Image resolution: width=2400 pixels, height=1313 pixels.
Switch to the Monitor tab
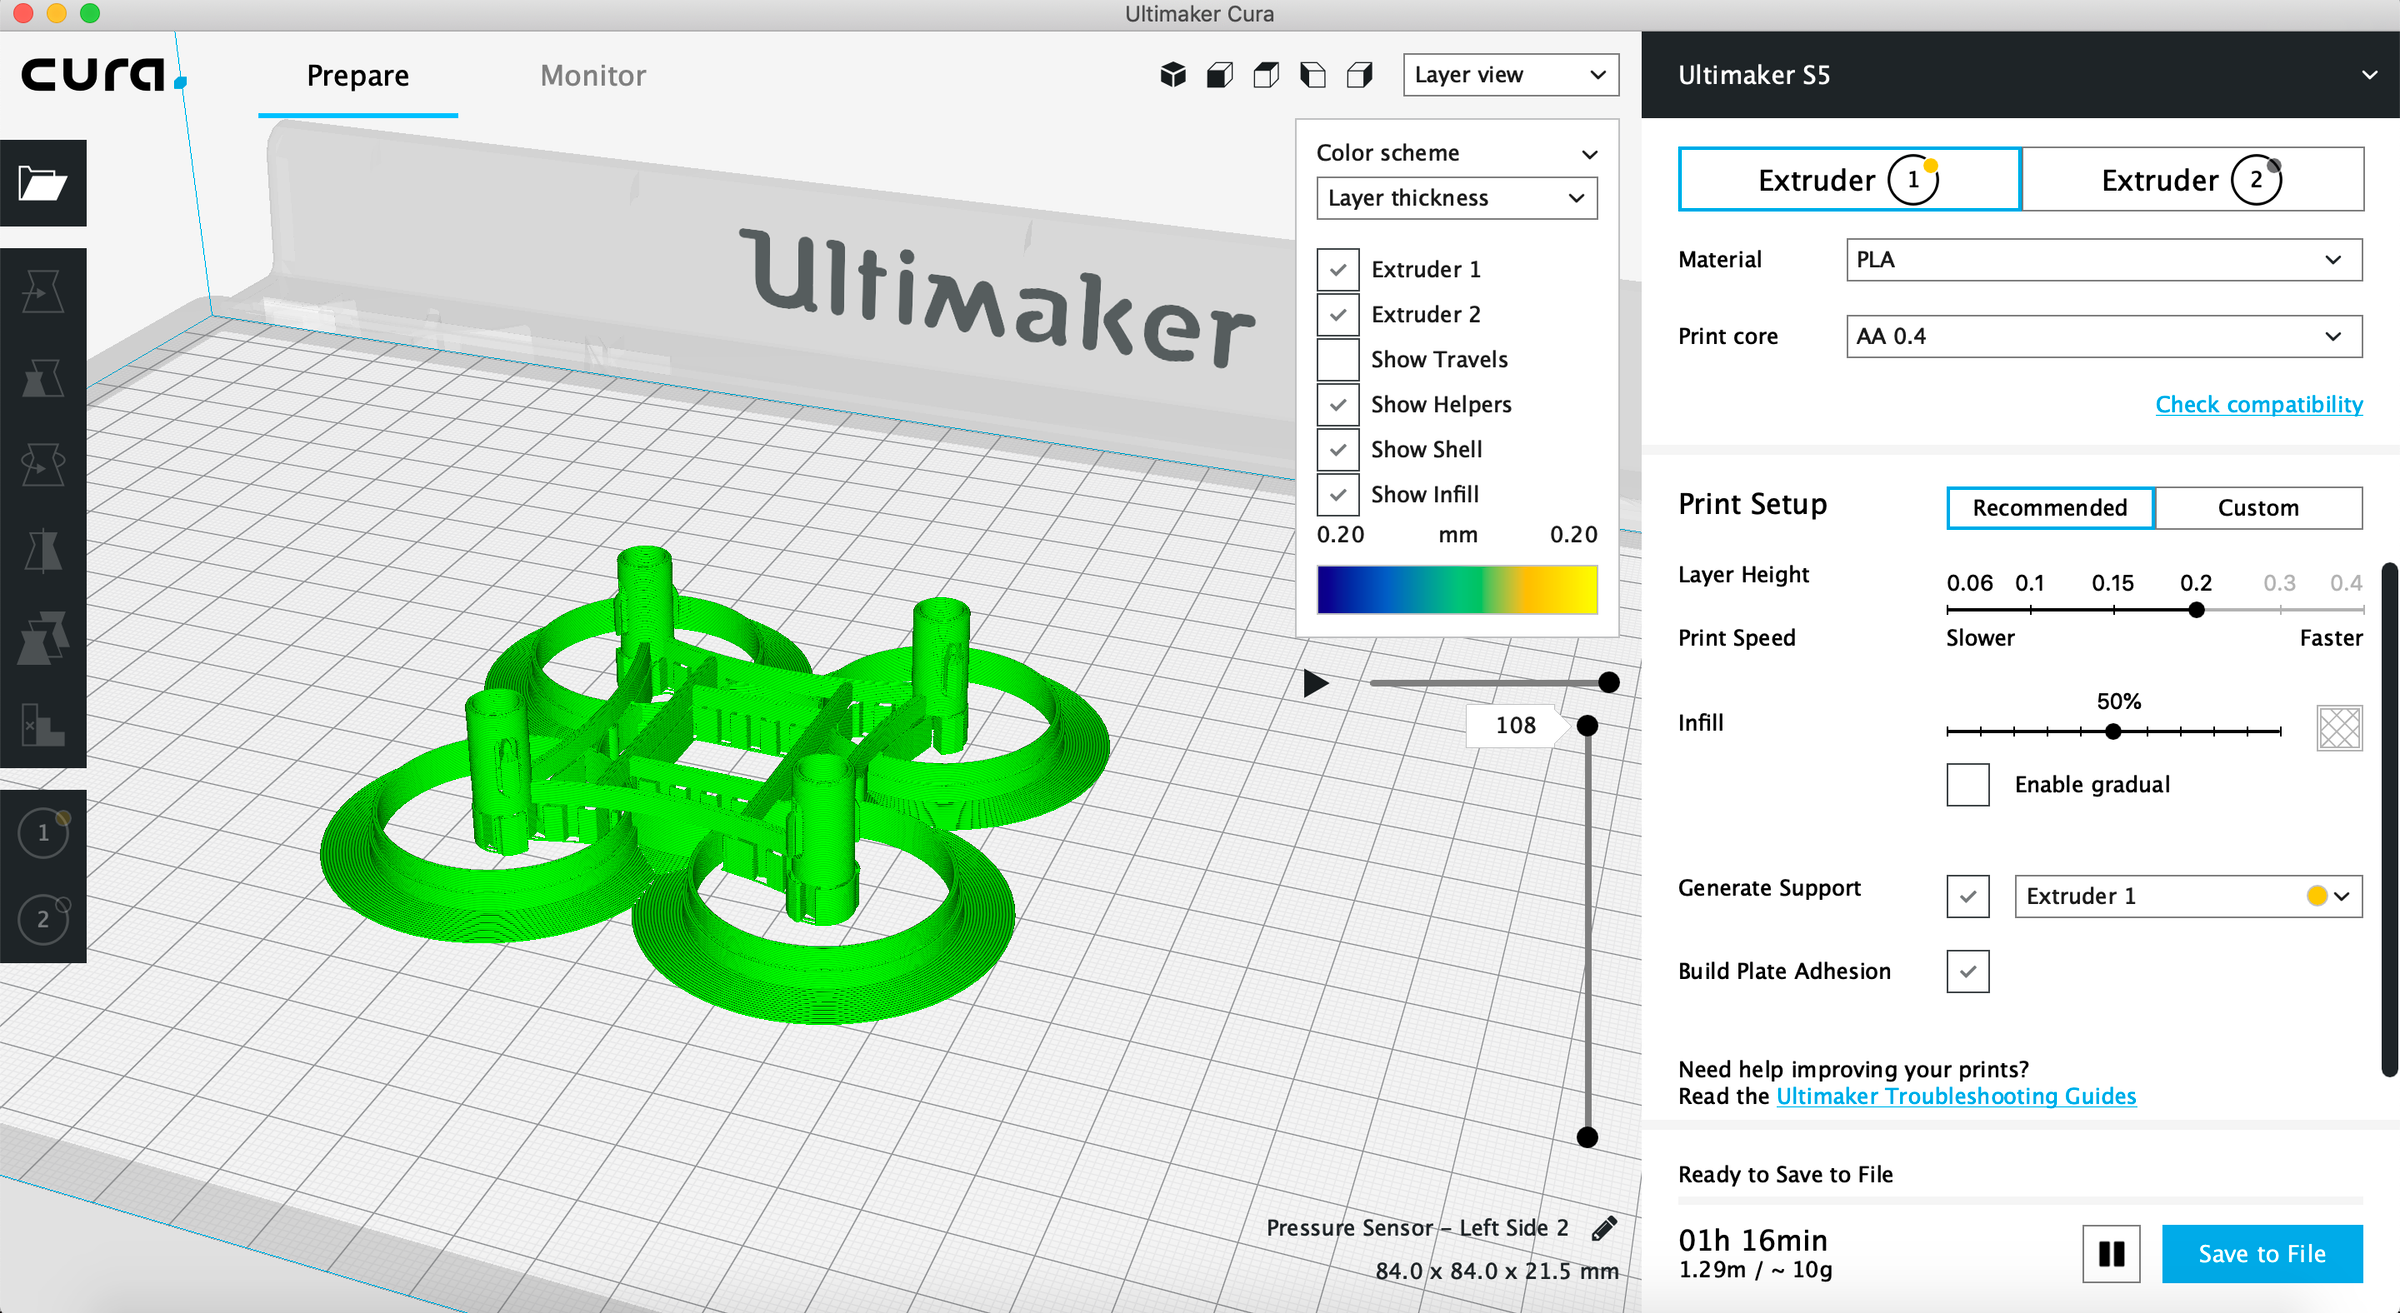point(592,75)
